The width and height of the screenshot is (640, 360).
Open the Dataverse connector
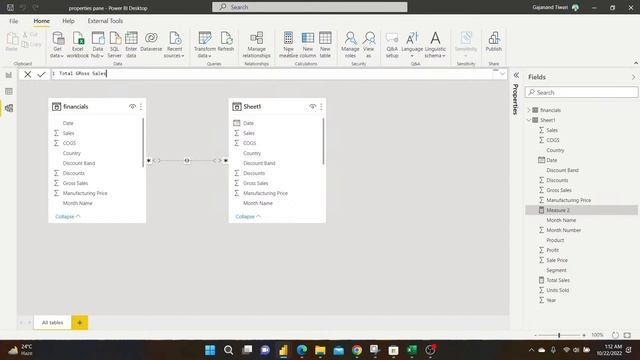click(x=151, y=42)
